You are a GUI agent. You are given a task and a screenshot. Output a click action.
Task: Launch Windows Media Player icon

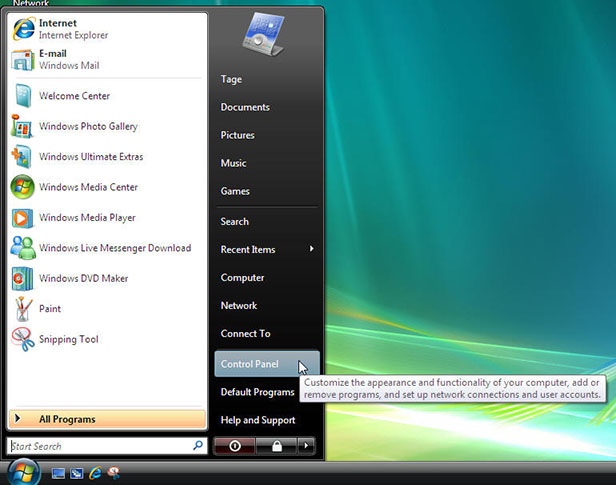tap(22, 218)
